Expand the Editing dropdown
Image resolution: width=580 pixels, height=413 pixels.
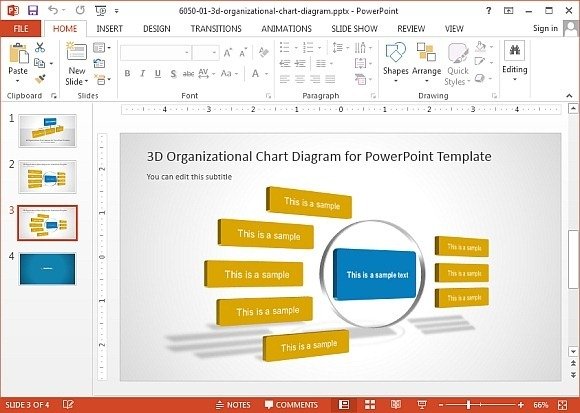point(514,61)
